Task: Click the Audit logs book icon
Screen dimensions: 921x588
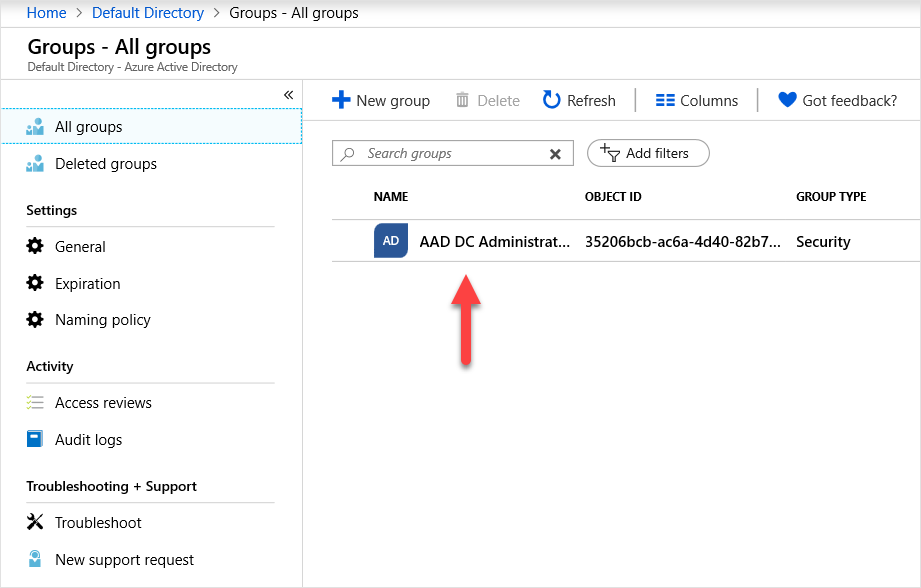Action: coord(35,439)
